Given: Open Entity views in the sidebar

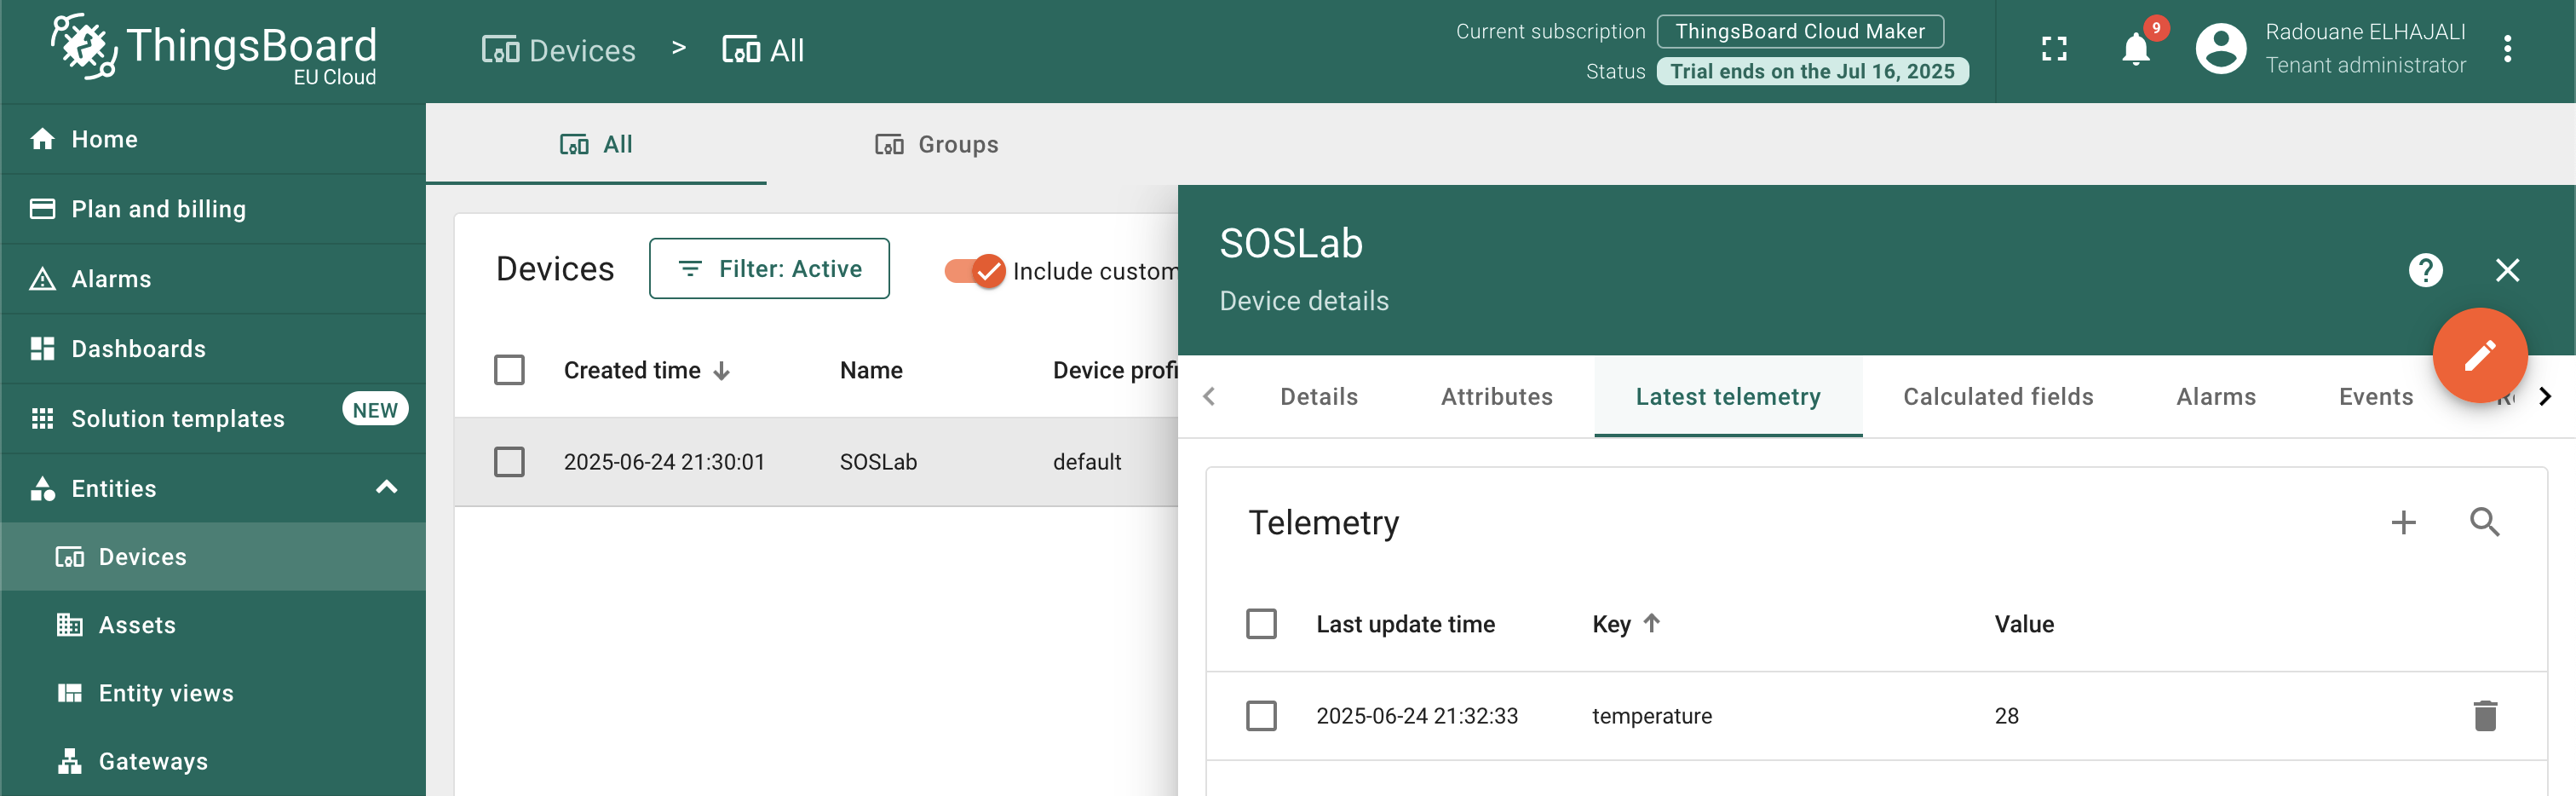Looking at the screenshot, I should coord(214,693).
